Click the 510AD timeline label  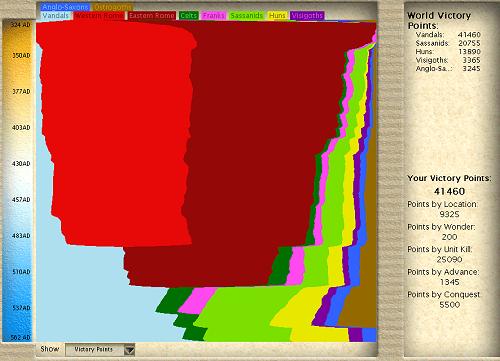pyautogui.click(x=21, y=272)
